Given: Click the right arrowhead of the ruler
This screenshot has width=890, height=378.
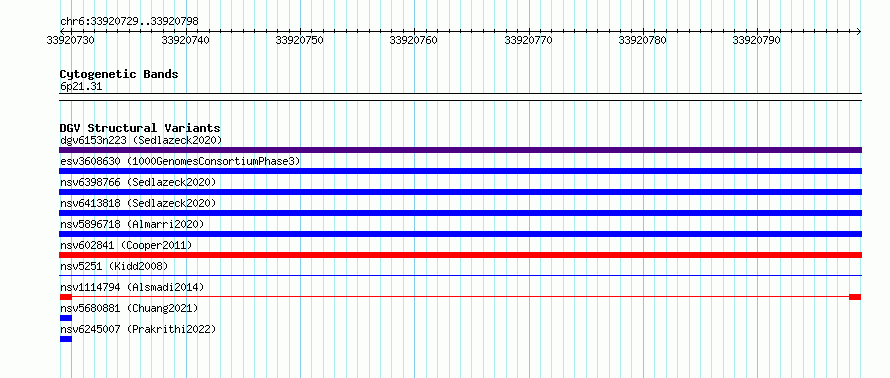Looking at the screenshot, I should (x=859, y=31).
